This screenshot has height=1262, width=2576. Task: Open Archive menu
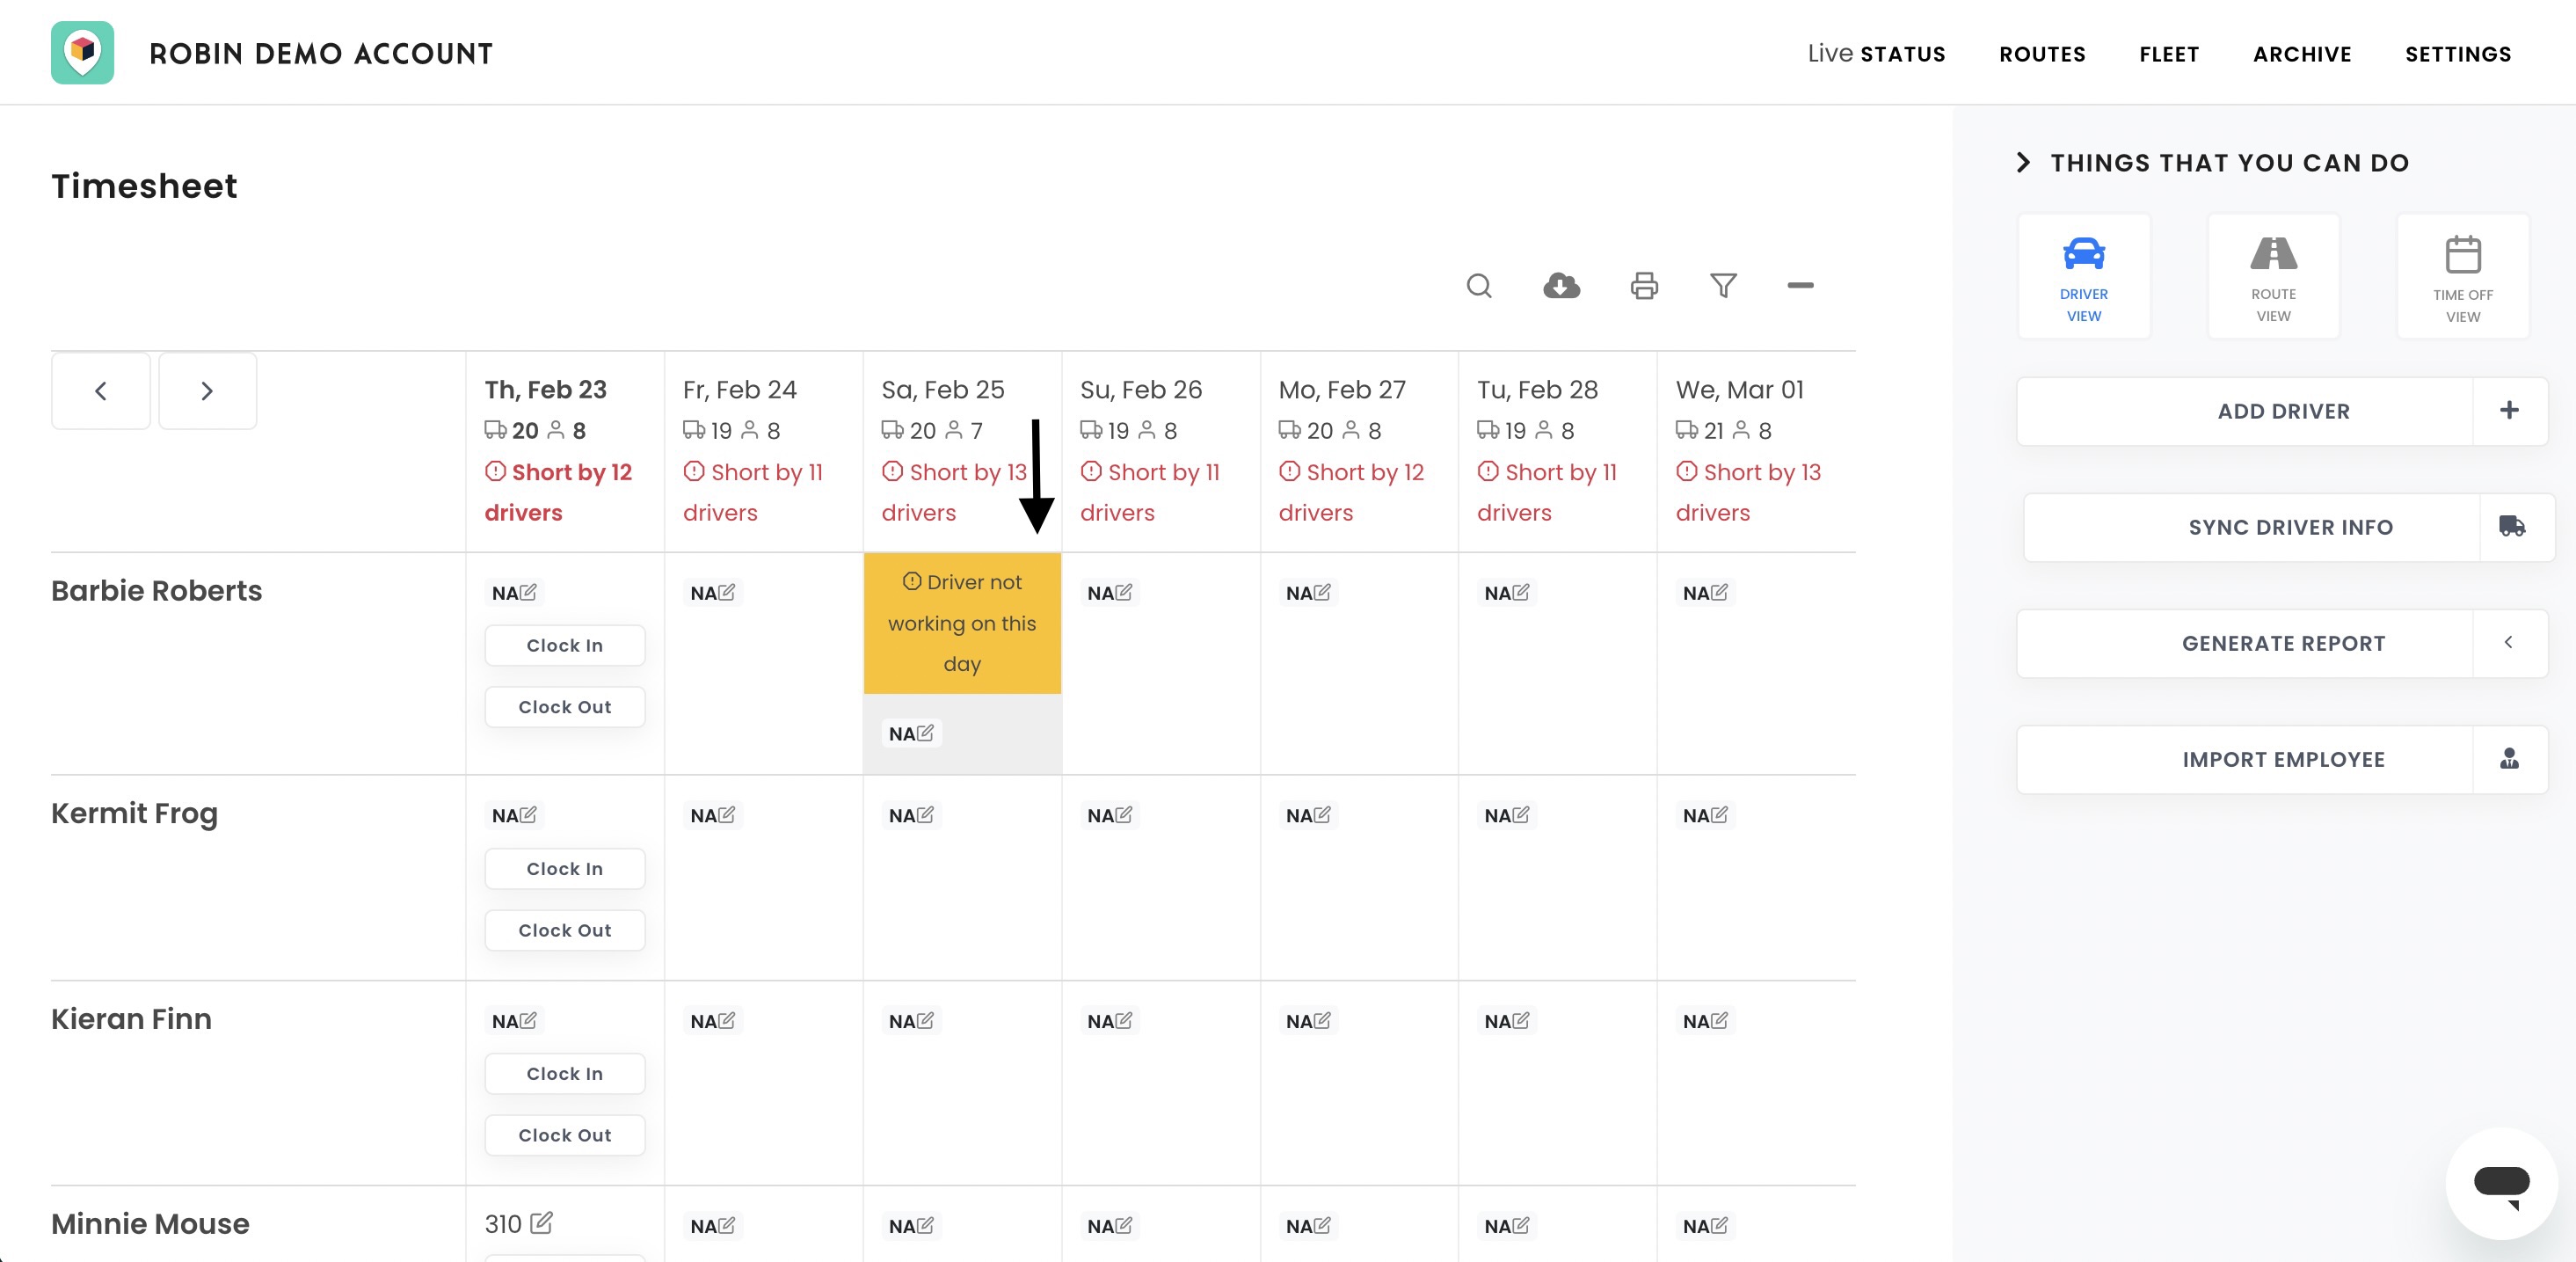[2302, 54]
